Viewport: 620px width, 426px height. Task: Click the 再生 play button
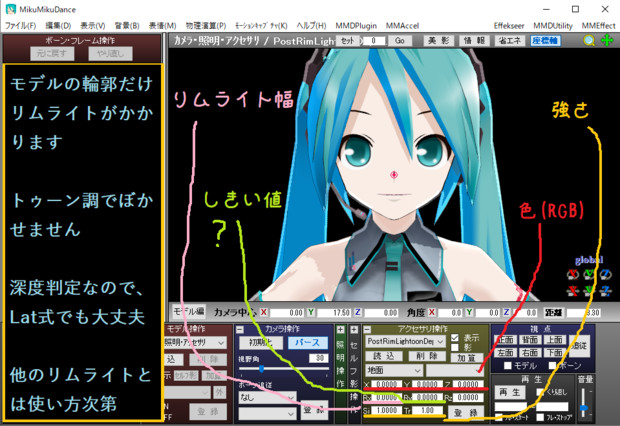tap(510, 392)
